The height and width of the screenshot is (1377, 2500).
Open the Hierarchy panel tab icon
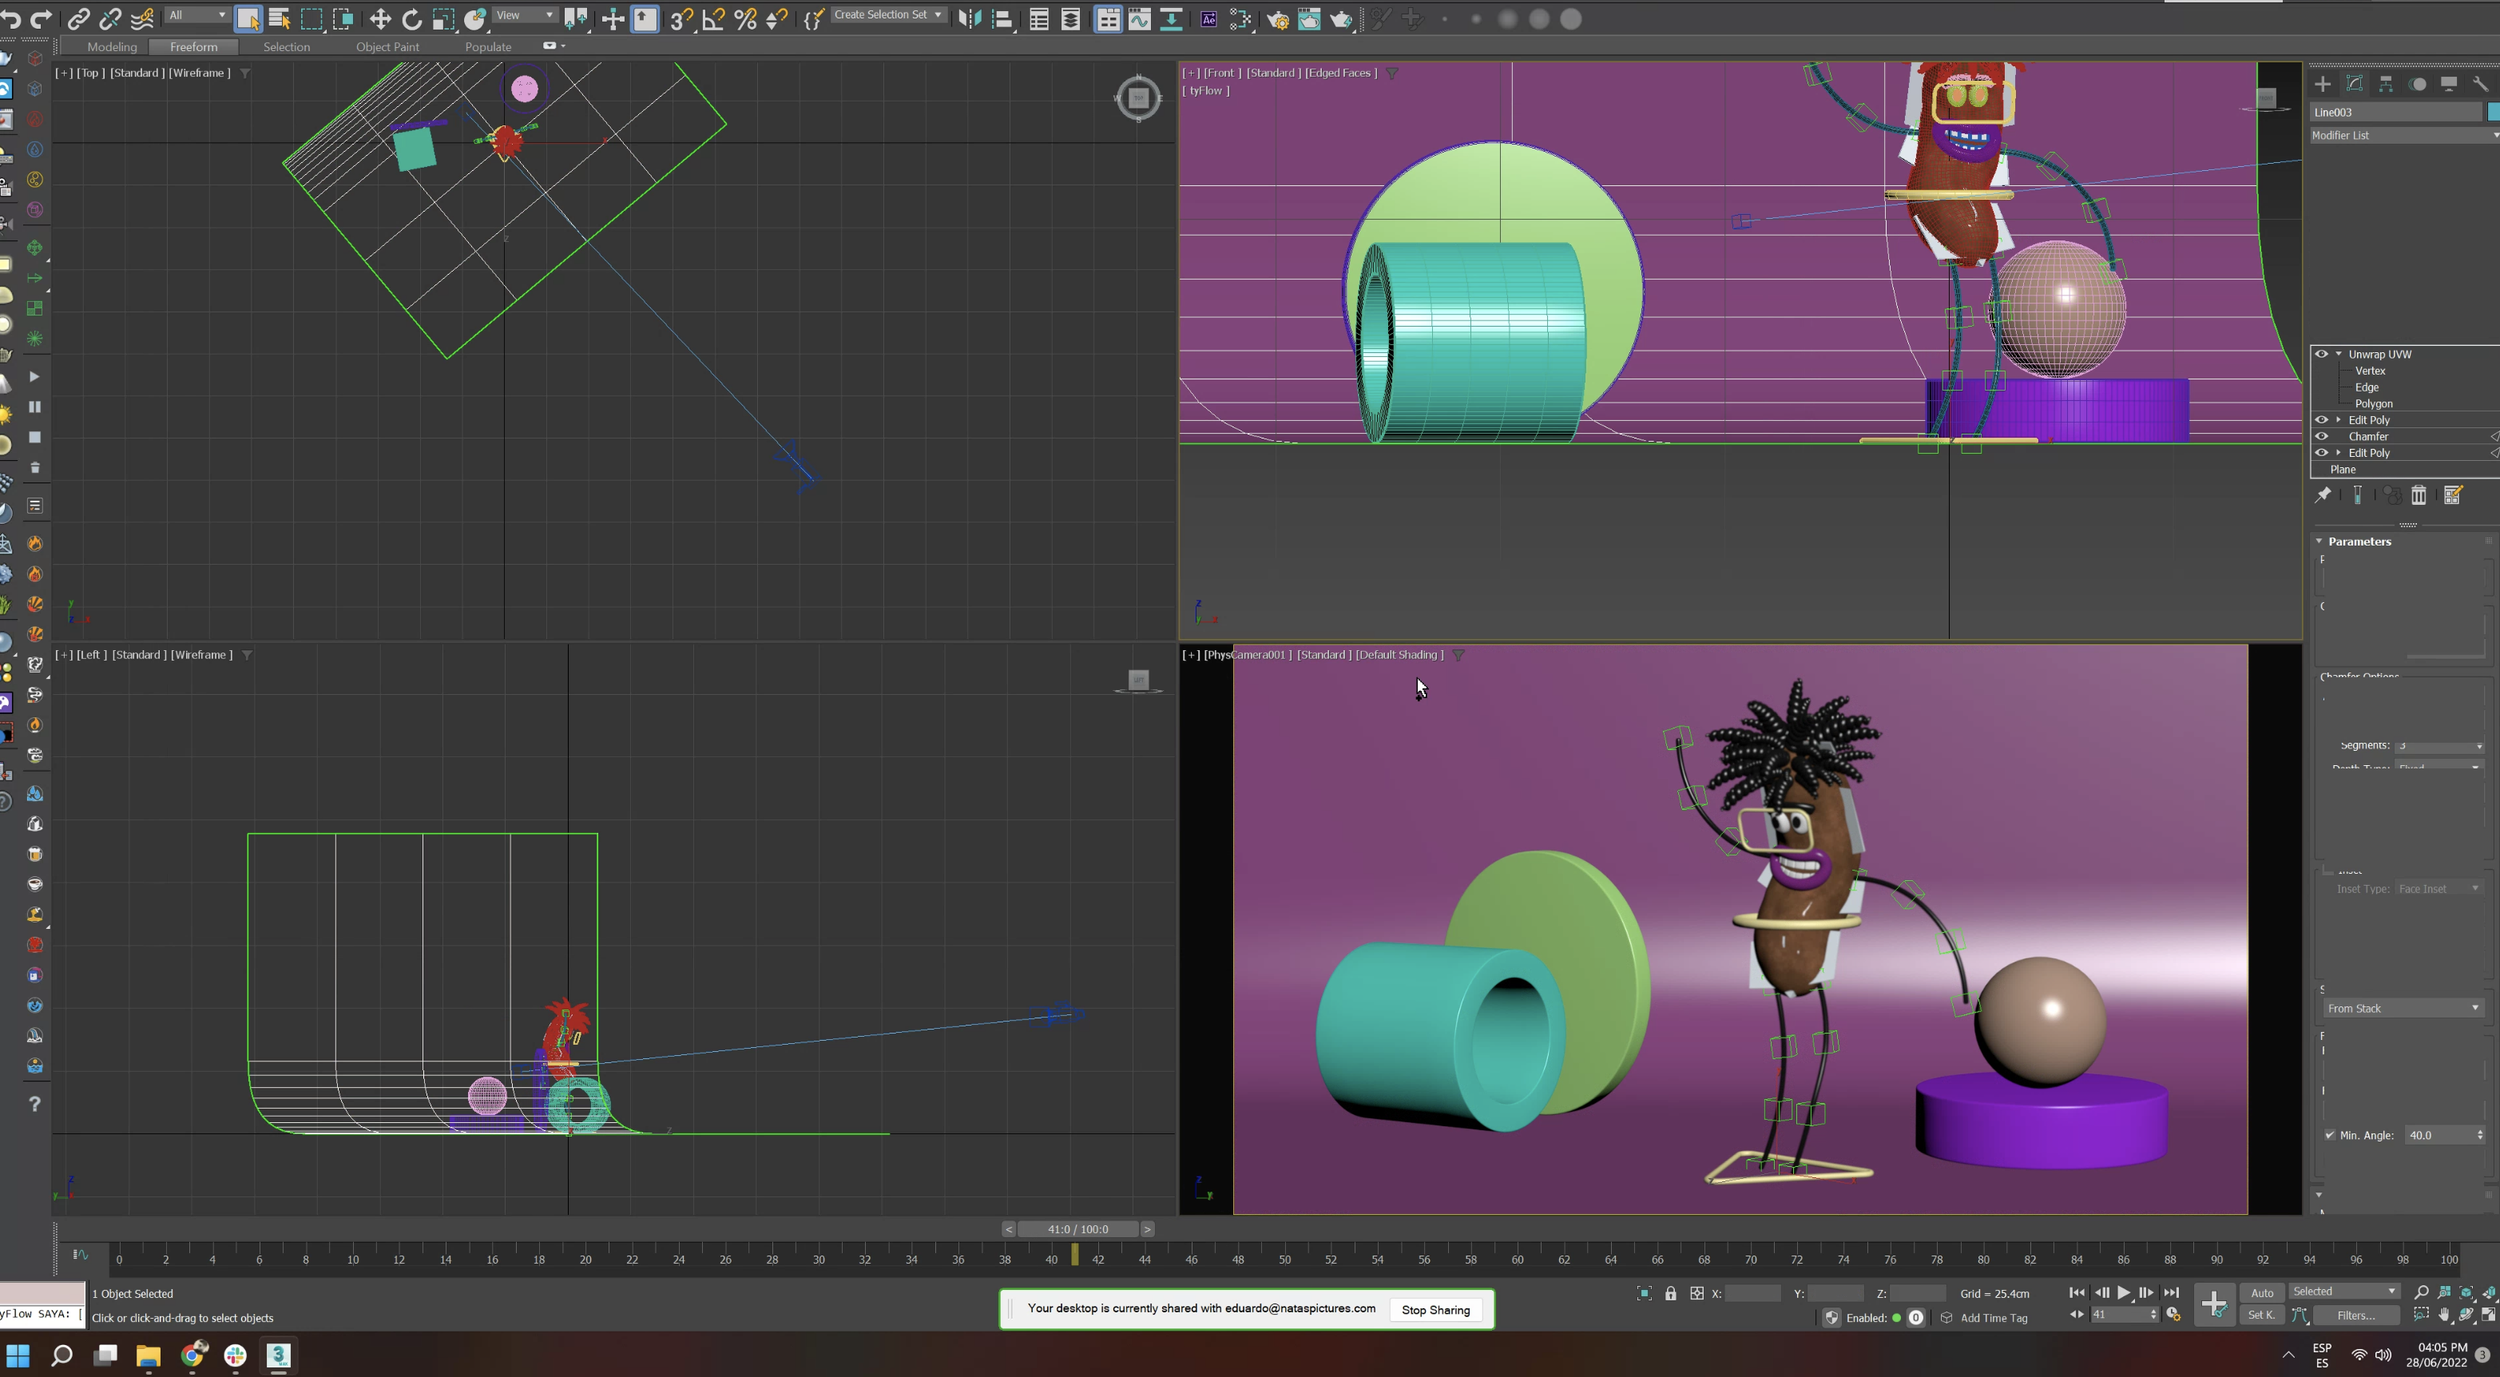tap(2386, 84)
